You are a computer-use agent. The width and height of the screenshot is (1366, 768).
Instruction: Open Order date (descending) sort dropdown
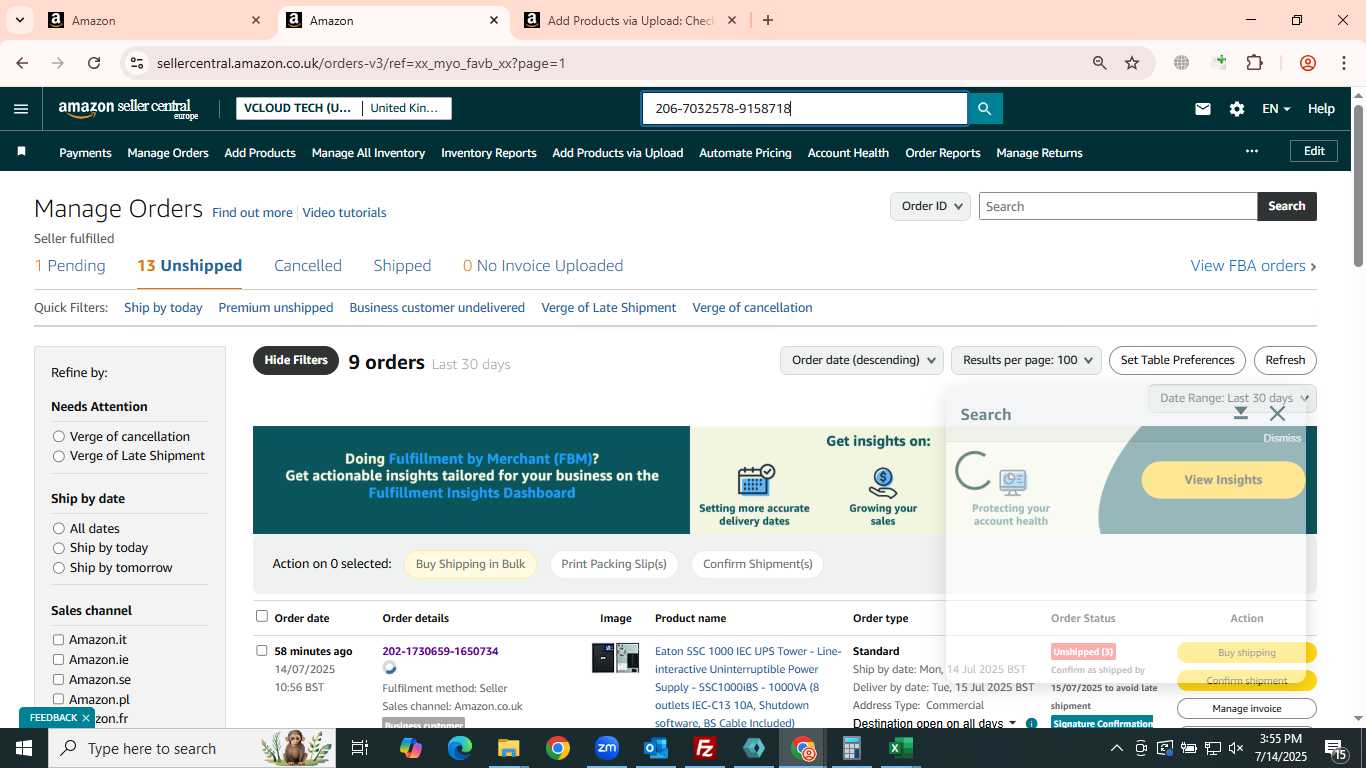(861, 360)
